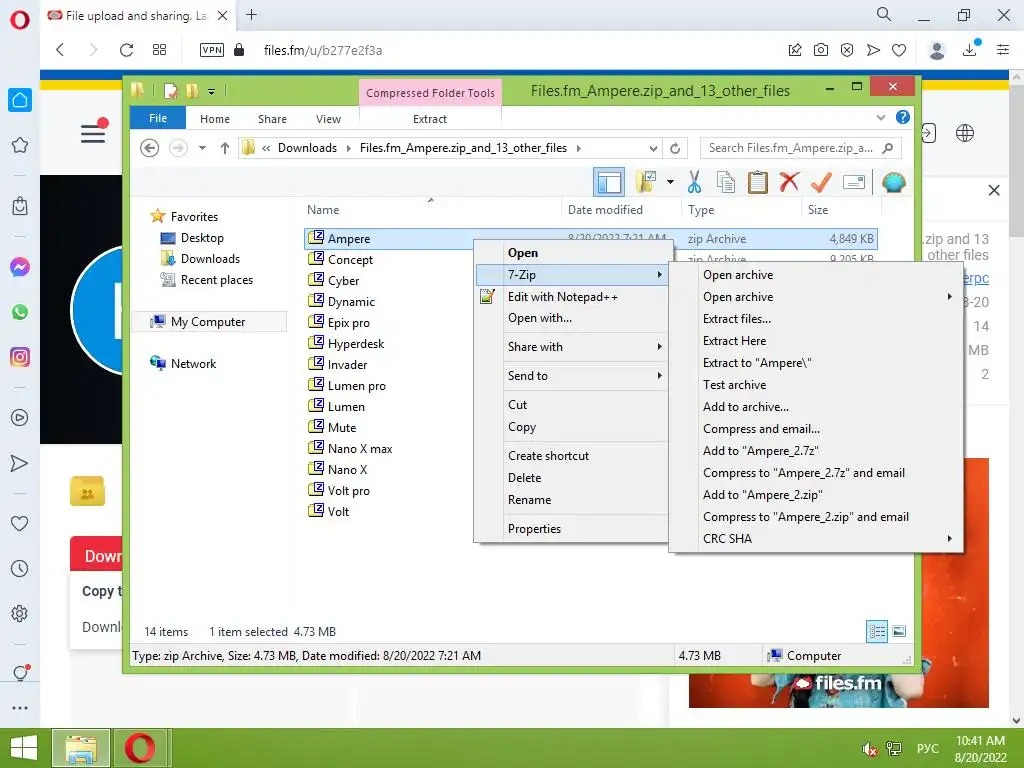Open Opera History clock sidebar icon
The image size is (1024, 768).
[20, 568]
